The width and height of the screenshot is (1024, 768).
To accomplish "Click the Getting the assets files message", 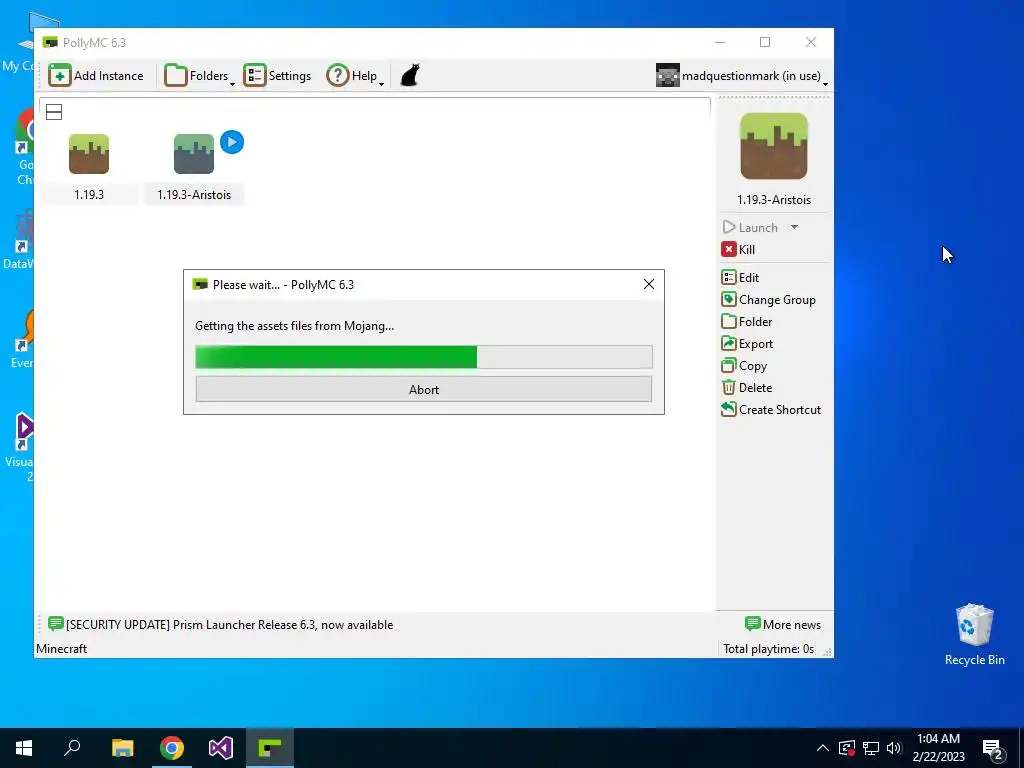I will tap(295, 326).
